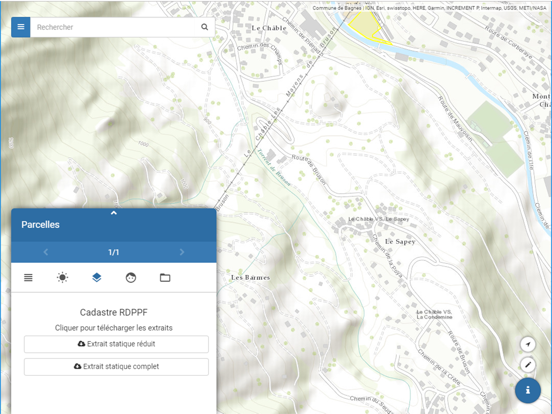The width and height of the screenshot is (552, 414).
Task: Click the Les Barmes map label
Action: click(x=250, y=278)
